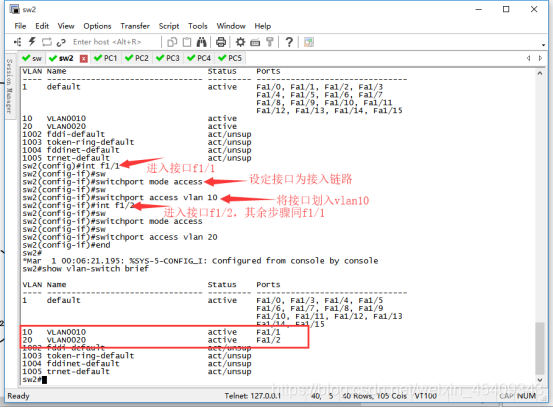The height and width of the screenshot is (408, 553).
Task: Open the View menu
Action: click(66, 26)
